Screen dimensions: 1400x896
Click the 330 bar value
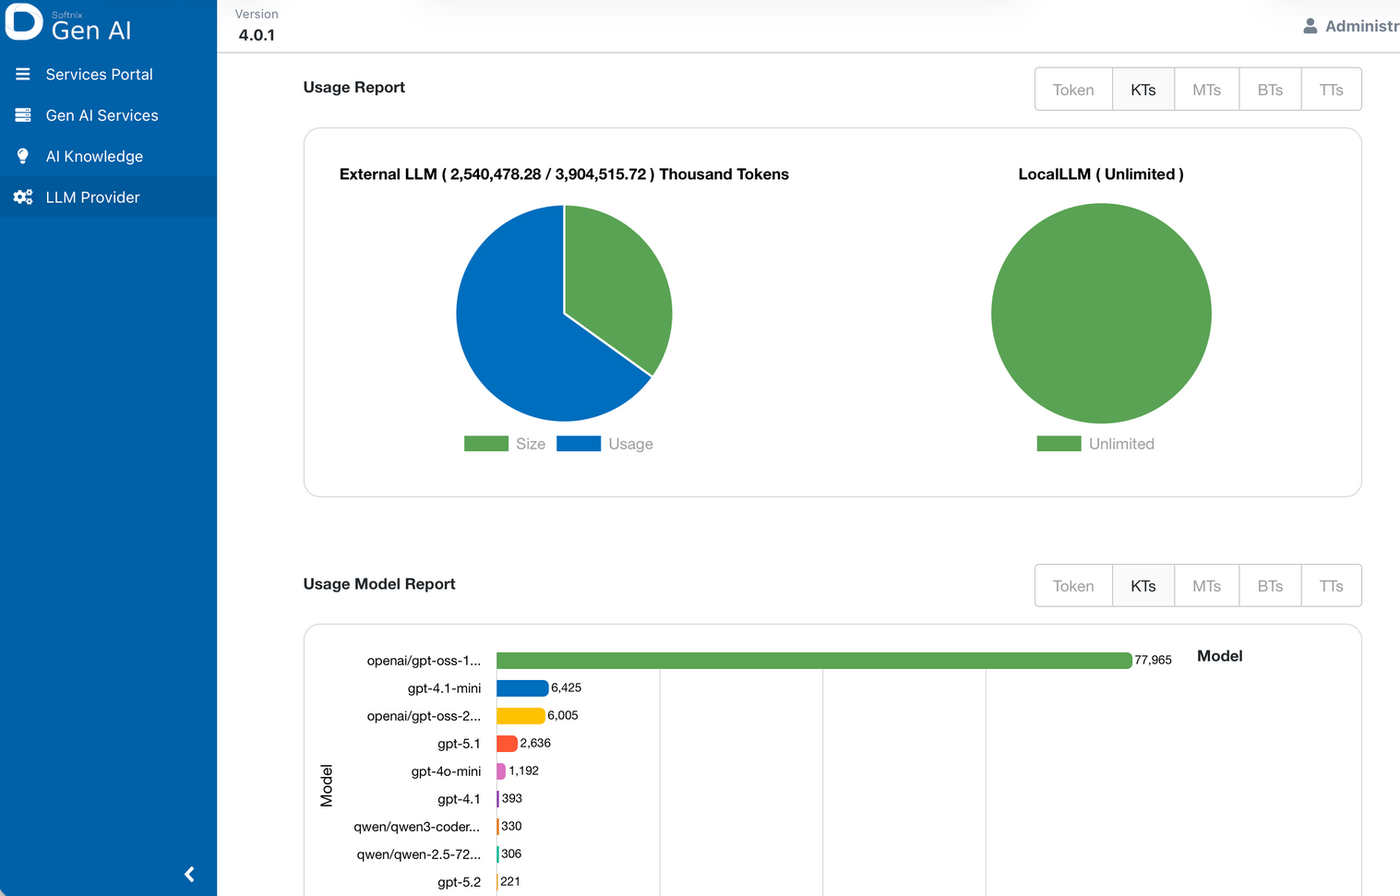(511, 826)
